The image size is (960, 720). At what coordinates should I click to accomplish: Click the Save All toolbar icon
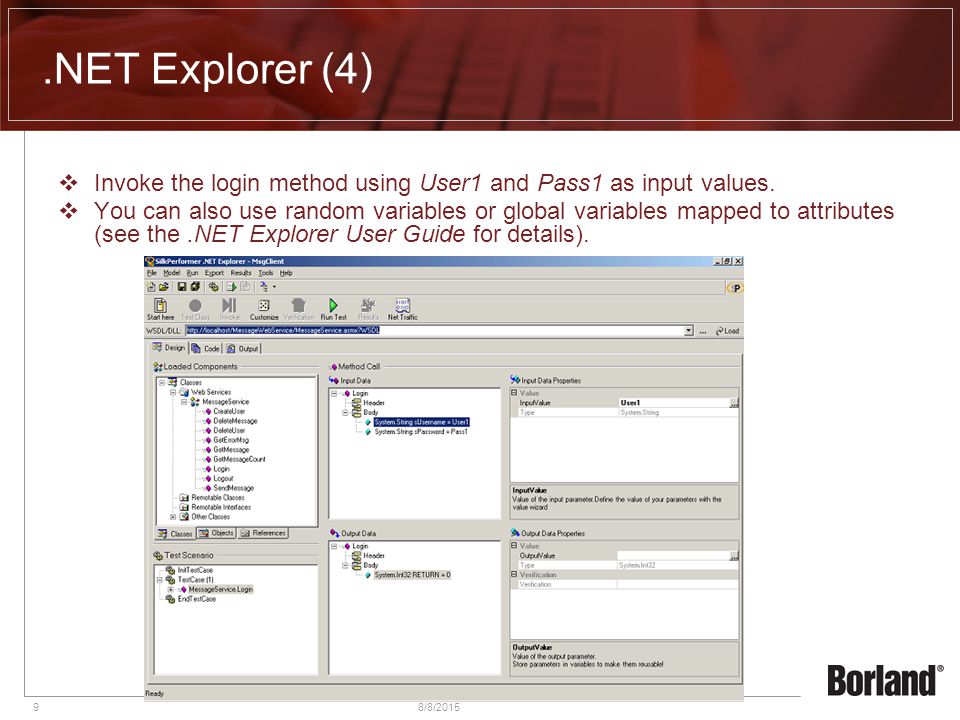tap(195, 287)
